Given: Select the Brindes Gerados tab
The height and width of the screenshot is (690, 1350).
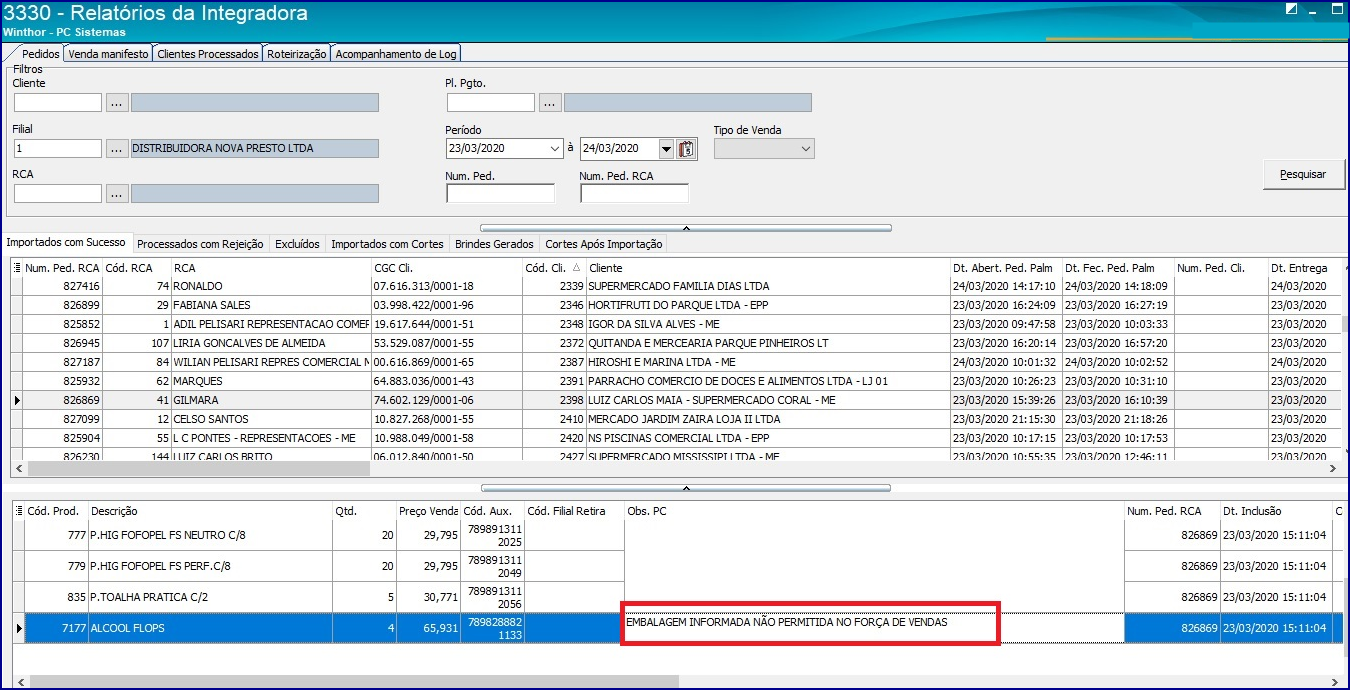Looking at the screenshot, I should click(x=494, y=244).
